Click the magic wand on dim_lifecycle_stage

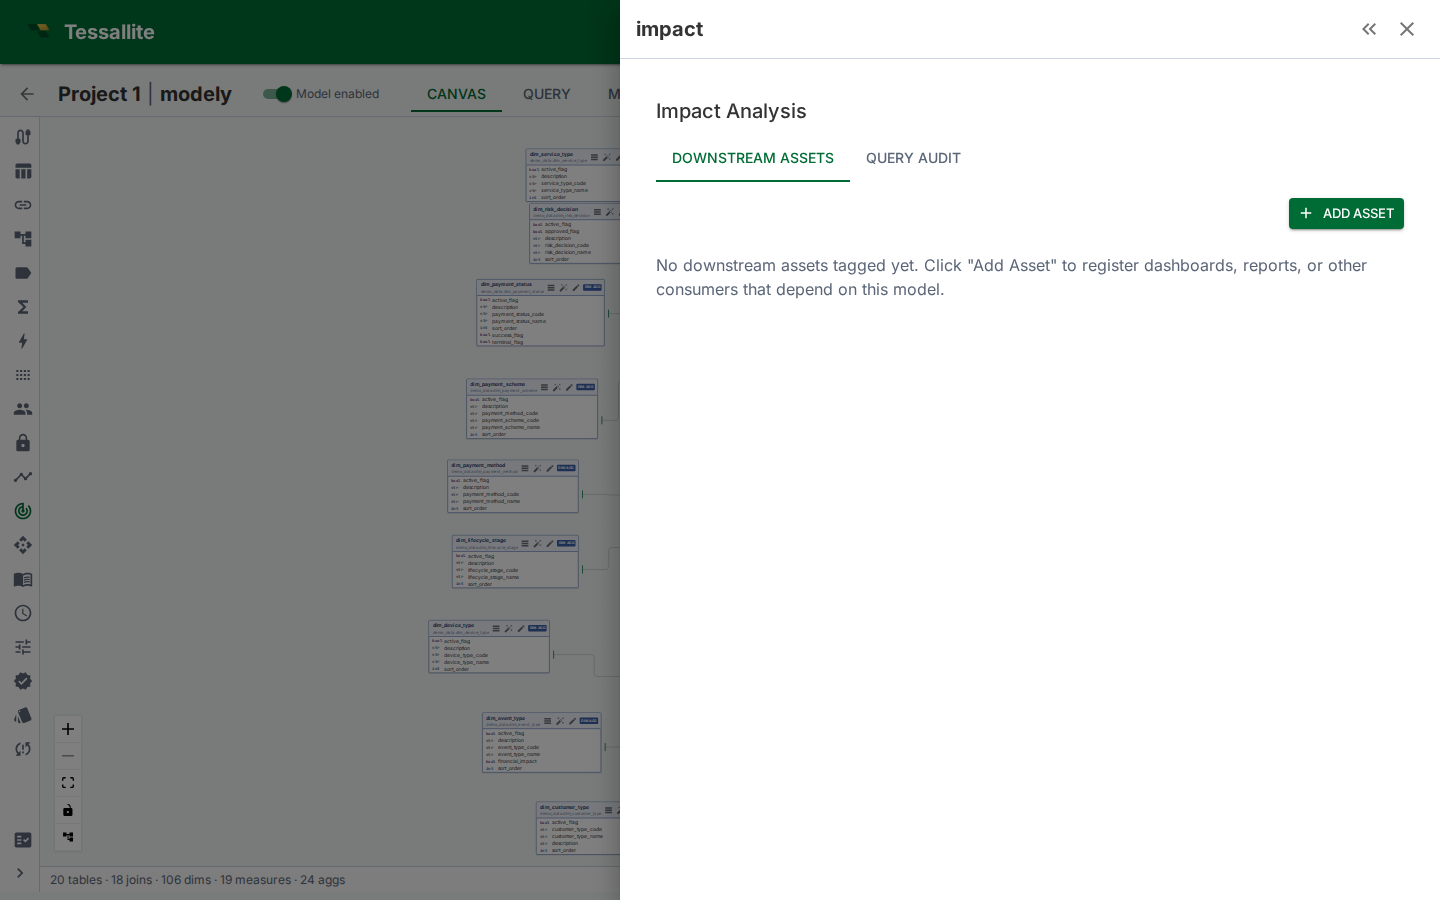(537, 544)
